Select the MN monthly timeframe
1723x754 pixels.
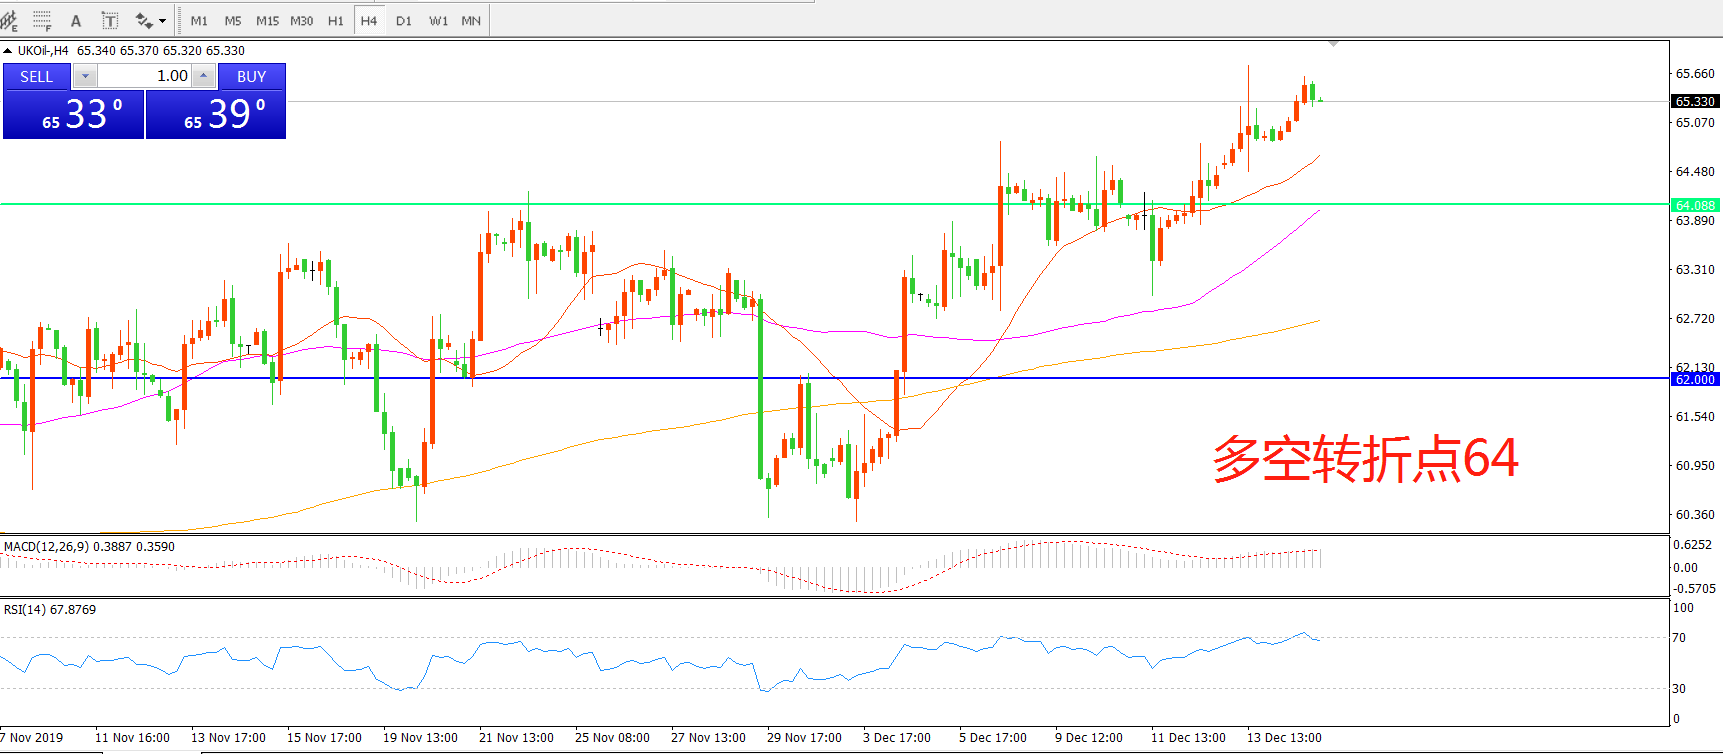tap(471, 20)
